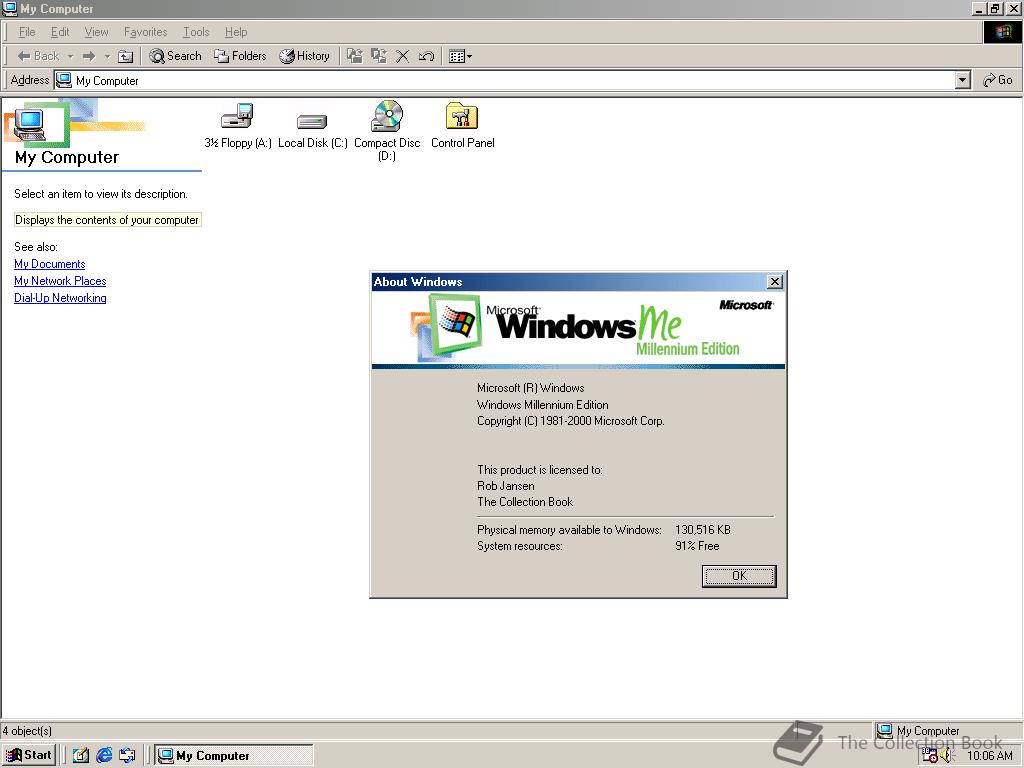
Task: Click the volume speaker tray icon
Action: (x=948, y=756)
